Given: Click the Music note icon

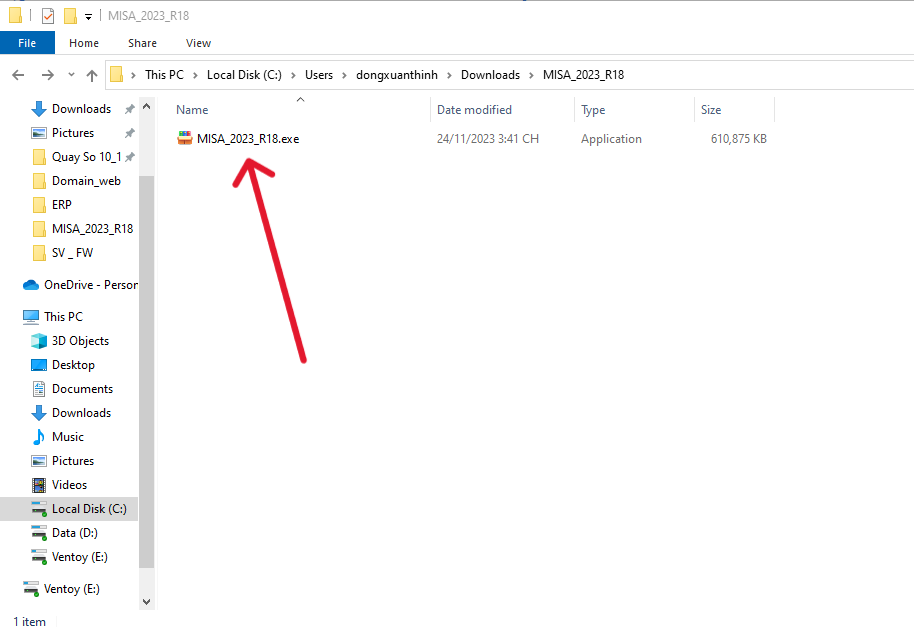Looking at the screenshot, I should pyautogui.click(x=38, y=437).
